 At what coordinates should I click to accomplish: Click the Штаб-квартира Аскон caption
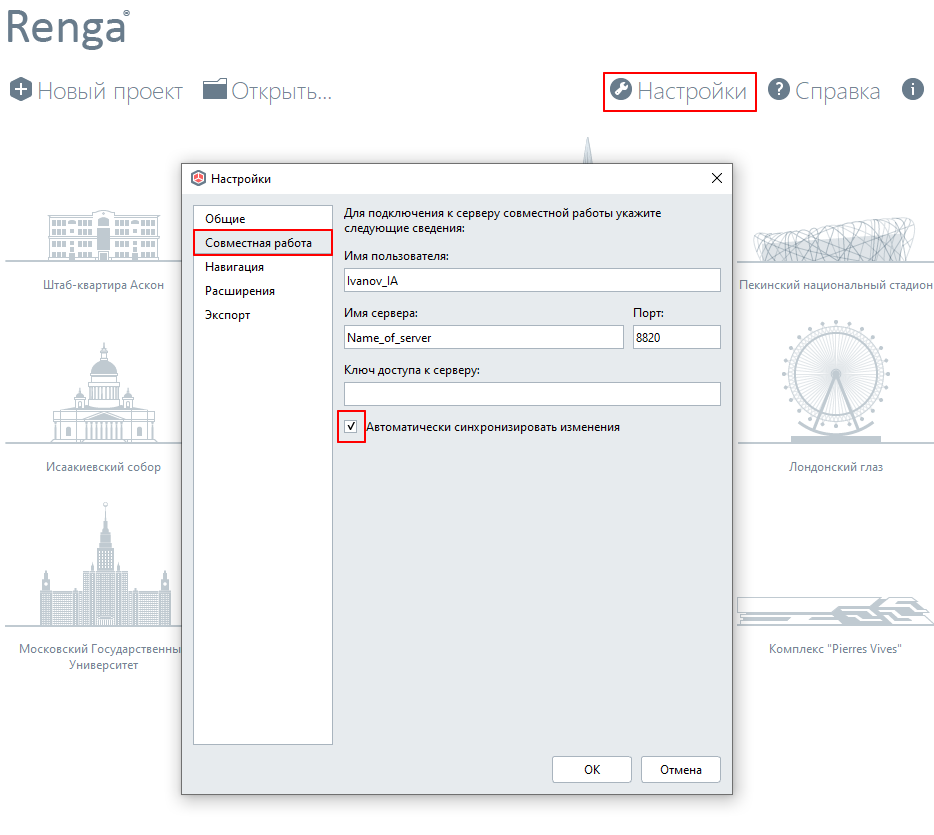click(x=103, y=285)
